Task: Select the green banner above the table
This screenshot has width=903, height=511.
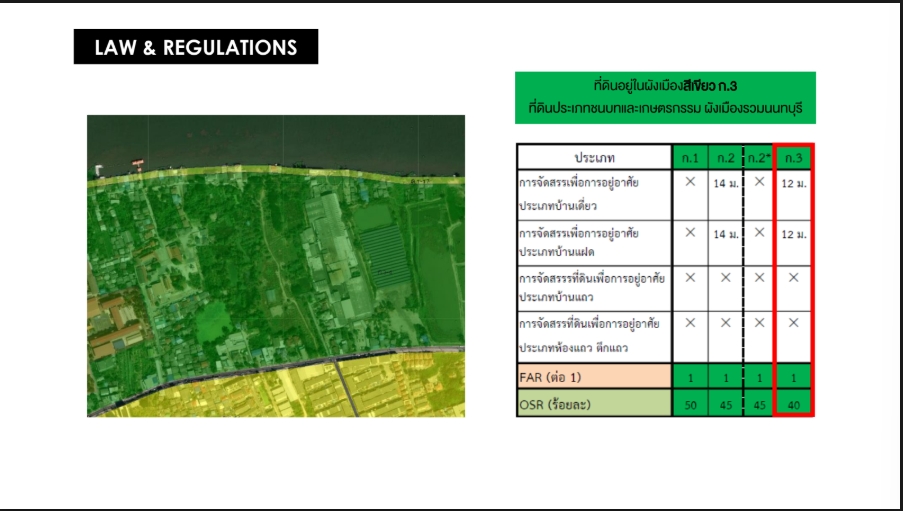Action: click(665, 97)
